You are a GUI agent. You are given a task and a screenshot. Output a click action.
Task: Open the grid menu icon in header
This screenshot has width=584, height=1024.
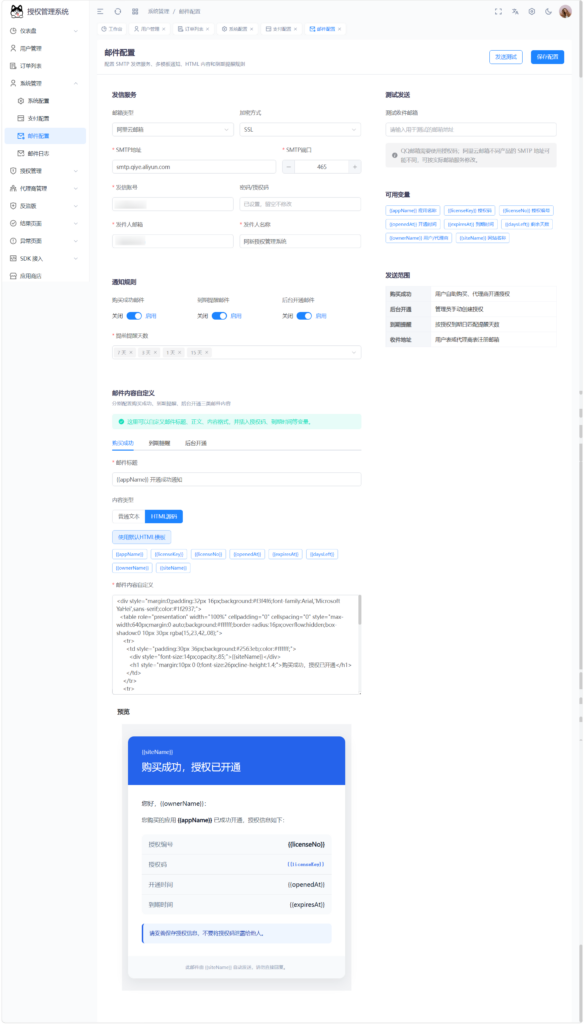click(x=135, y=11)
